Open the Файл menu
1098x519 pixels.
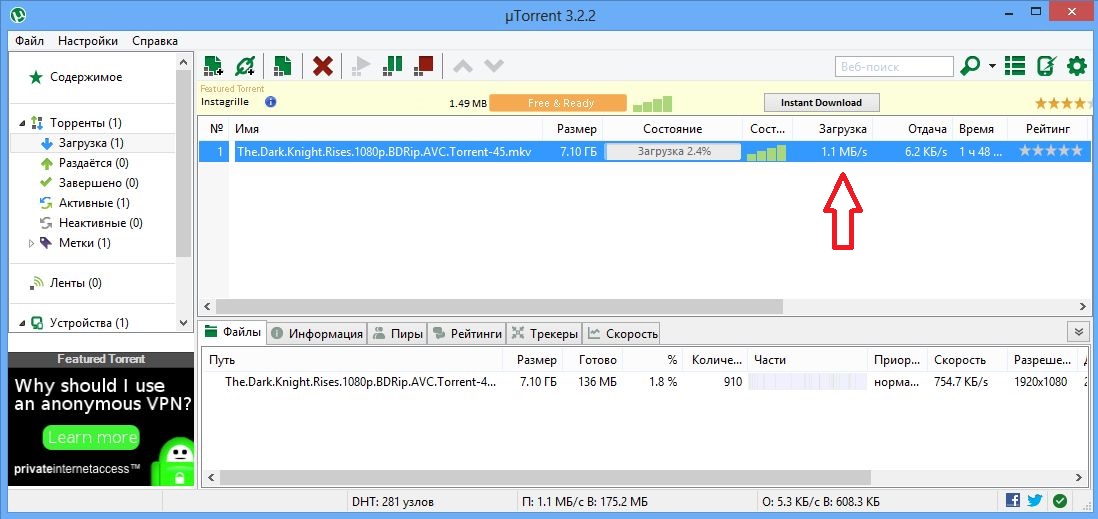coord(29,41)
